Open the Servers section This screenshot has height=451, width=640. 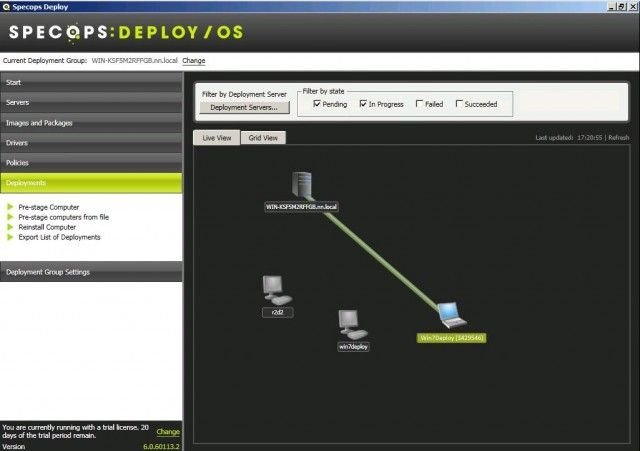(91, 102)
